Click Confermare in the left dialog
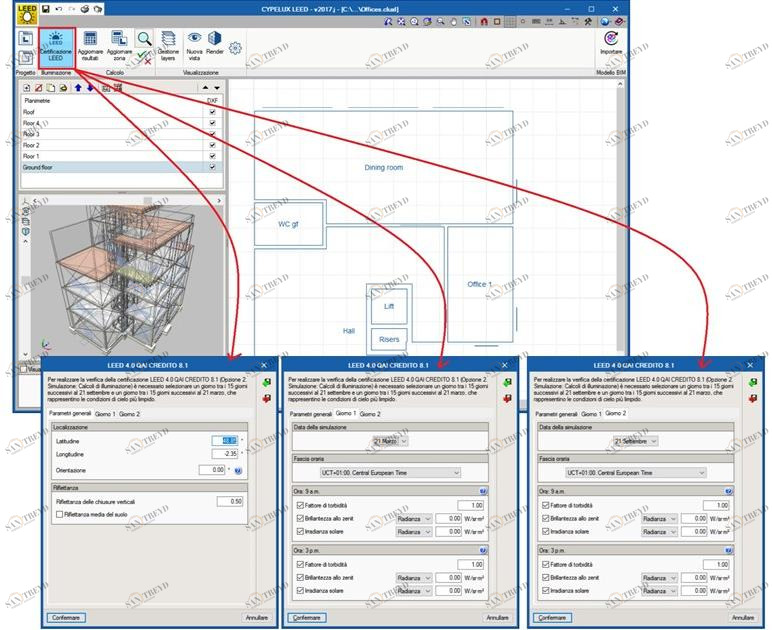Viewport: 772px width, 630px height. 65,618
